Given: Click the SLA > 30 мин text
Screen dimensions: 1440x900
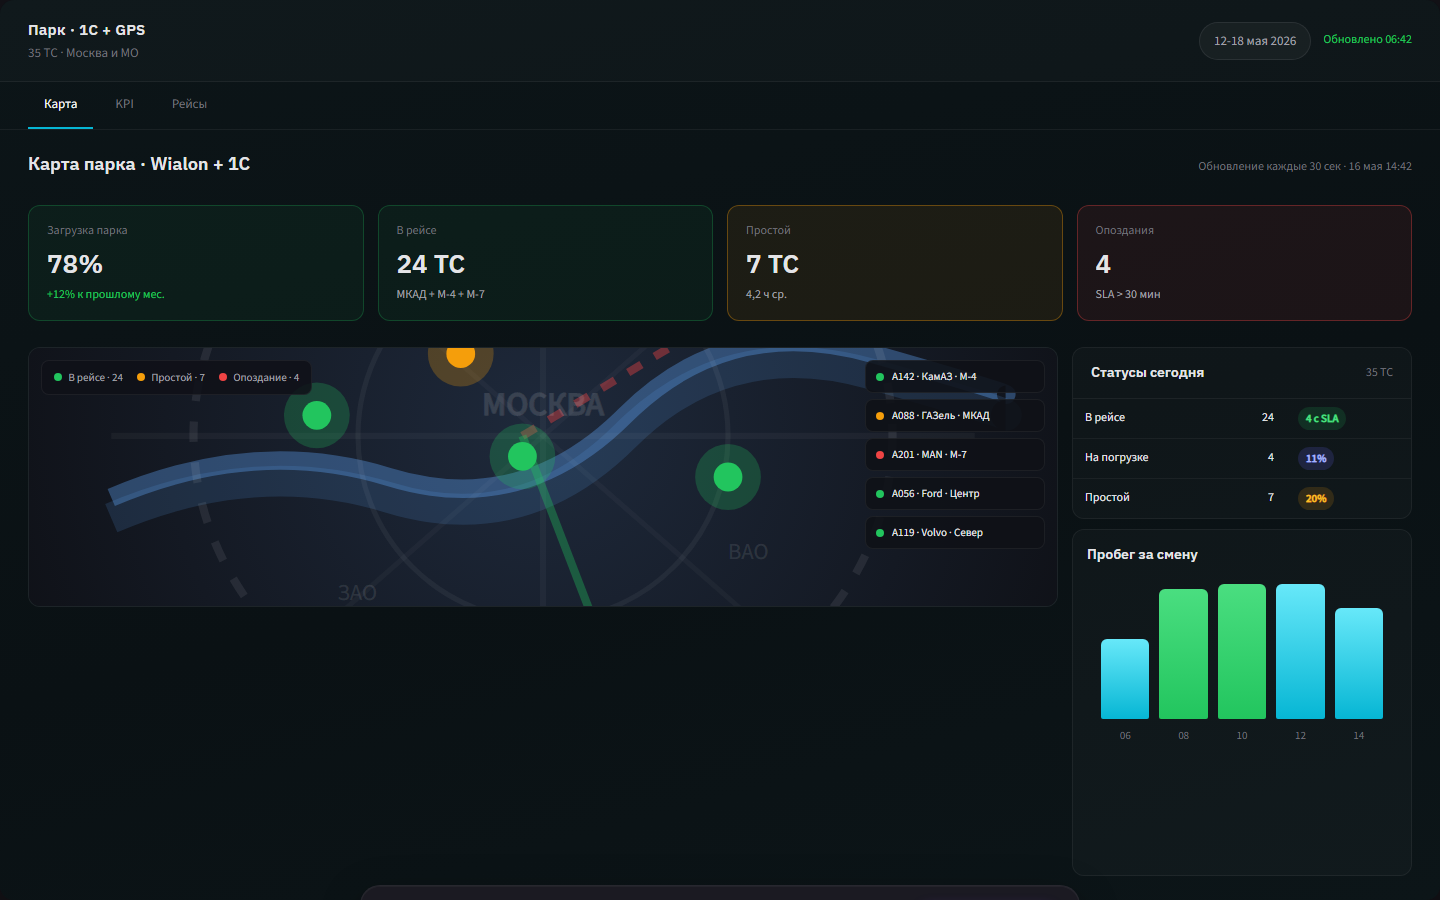Looking at the screenshot, I should point(1128,295).
